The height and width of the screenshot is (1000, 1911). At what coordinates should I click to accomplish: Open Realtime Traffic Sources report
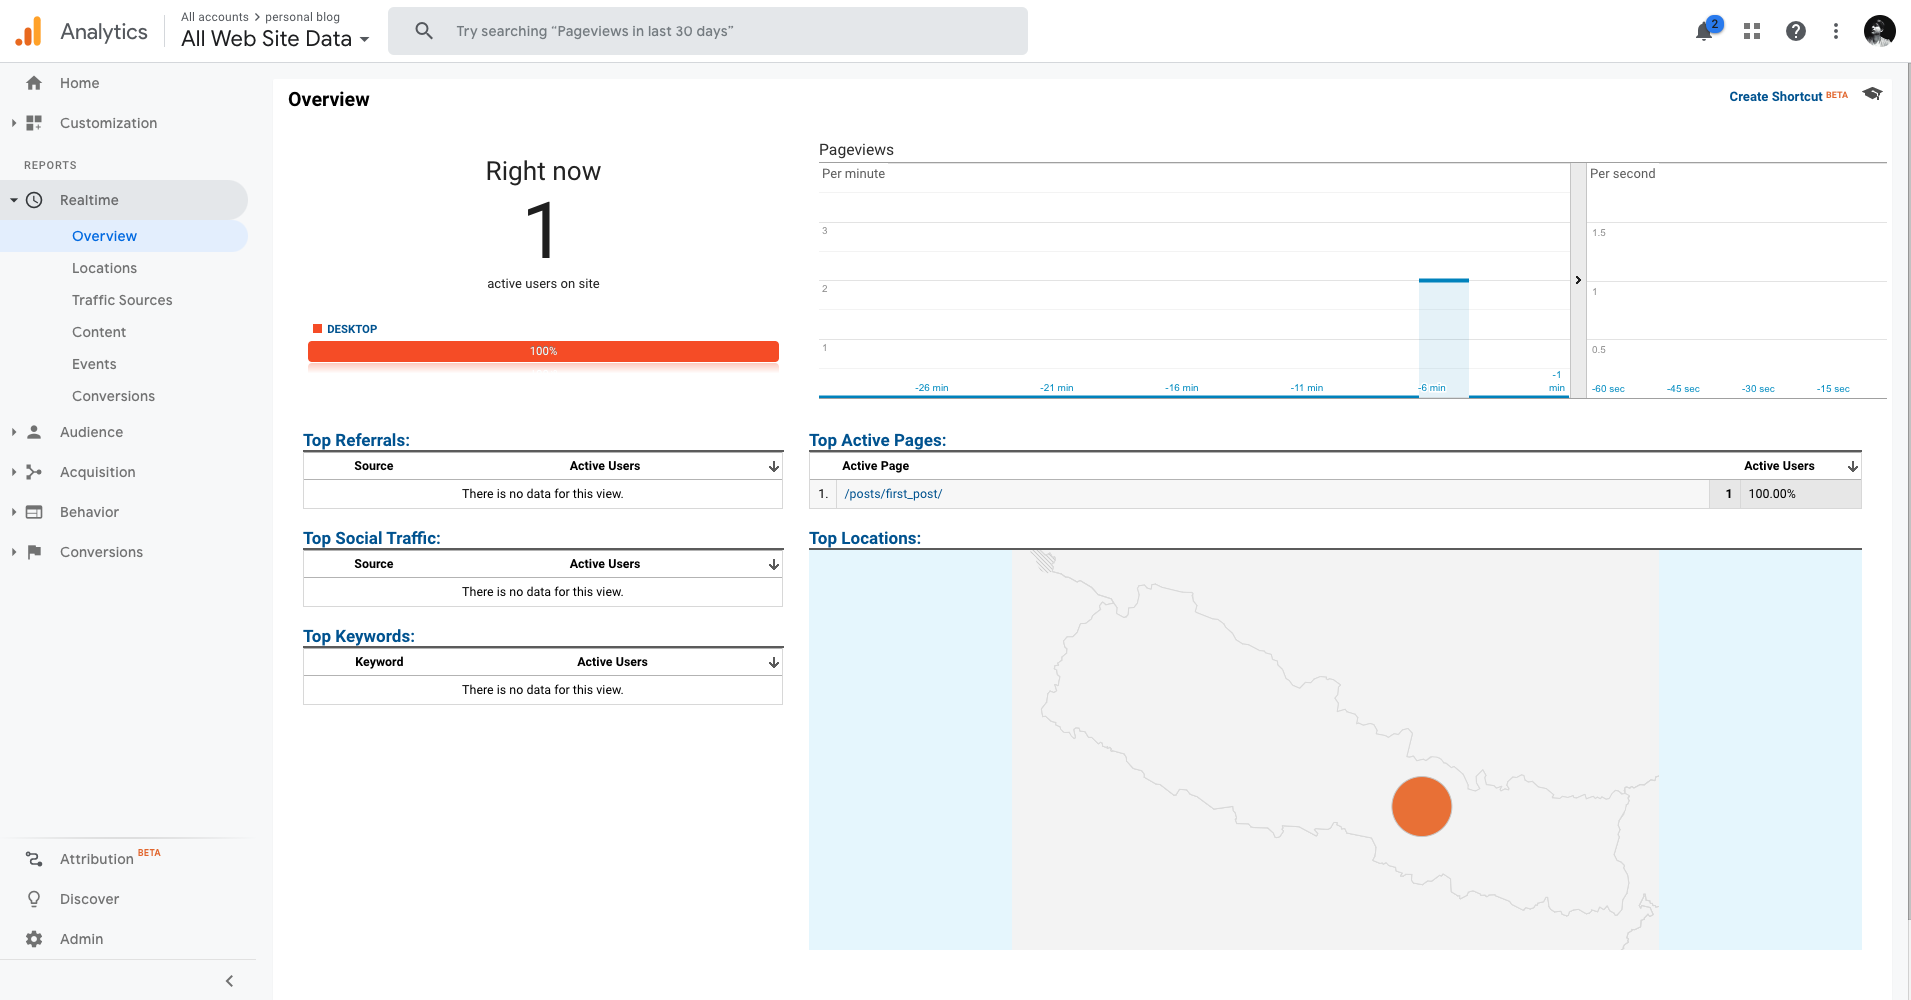[x=122, y=300]
